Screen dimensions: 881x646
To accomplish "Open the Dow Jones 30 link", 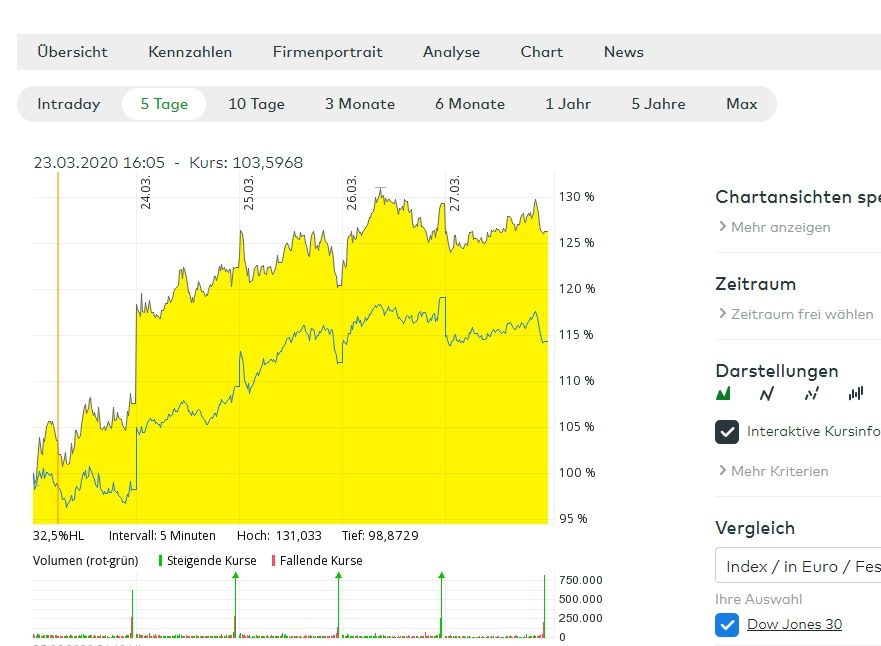I will (x=794, y=625).
